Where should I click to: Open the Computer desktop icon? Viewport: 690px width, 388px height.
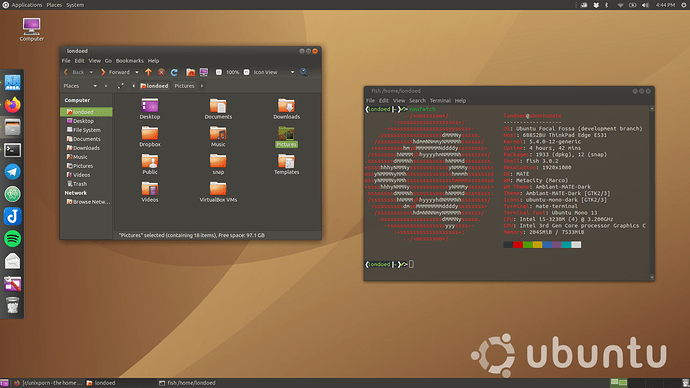point(31,29)
